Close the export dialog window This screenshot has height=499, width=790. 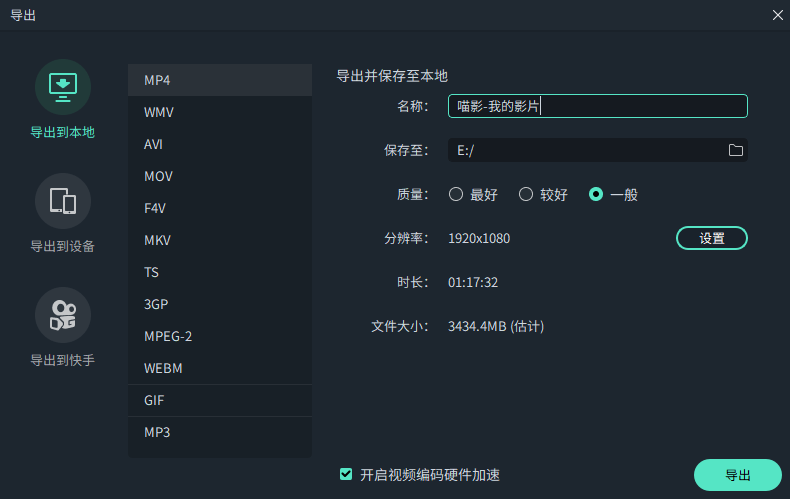click(778, 15)
